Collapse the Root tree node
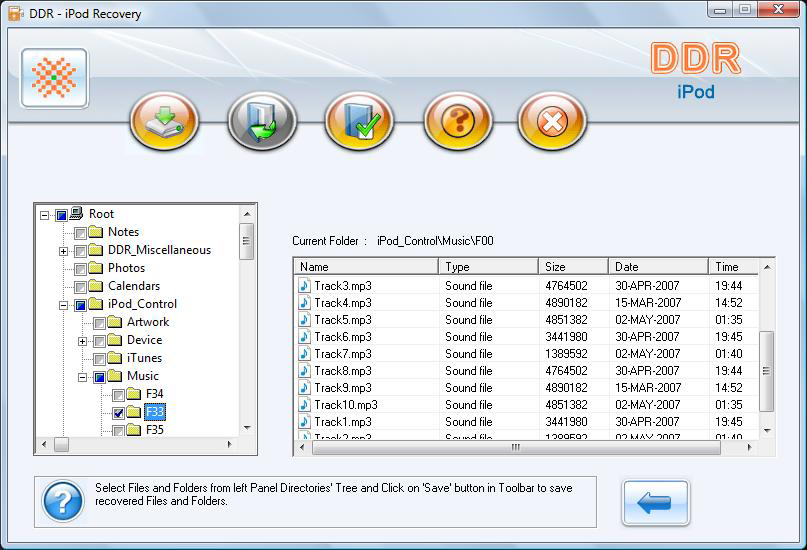The width and height of the screenshot is (807, 550). point(45,215)
